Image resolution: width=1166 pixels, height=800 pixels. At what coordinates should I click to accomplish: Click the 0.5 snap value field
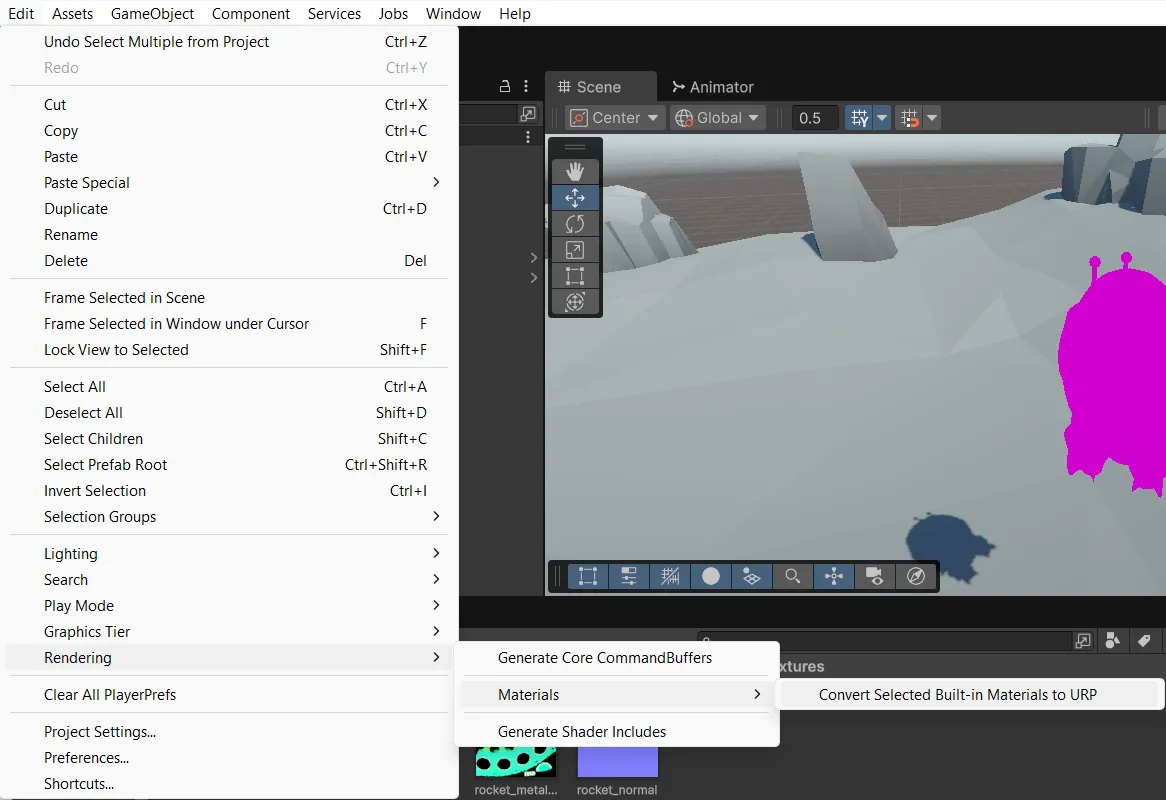coord(814,117)
